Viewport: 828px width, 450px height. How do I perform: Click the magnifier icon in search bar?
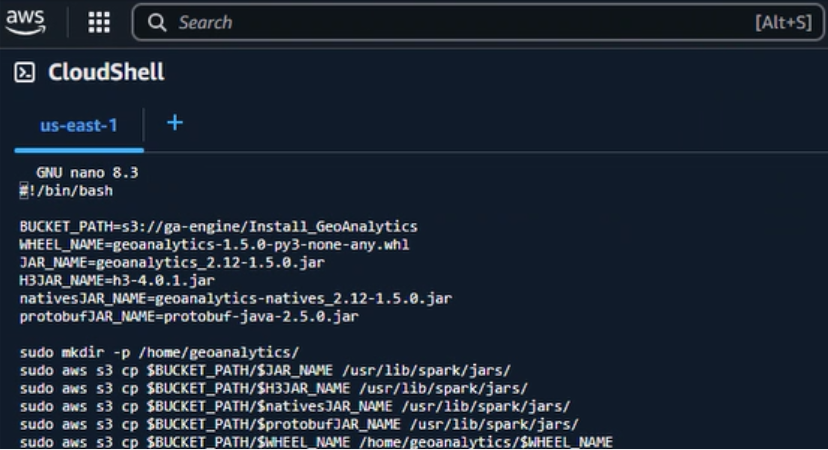click(x=156, y=23)
